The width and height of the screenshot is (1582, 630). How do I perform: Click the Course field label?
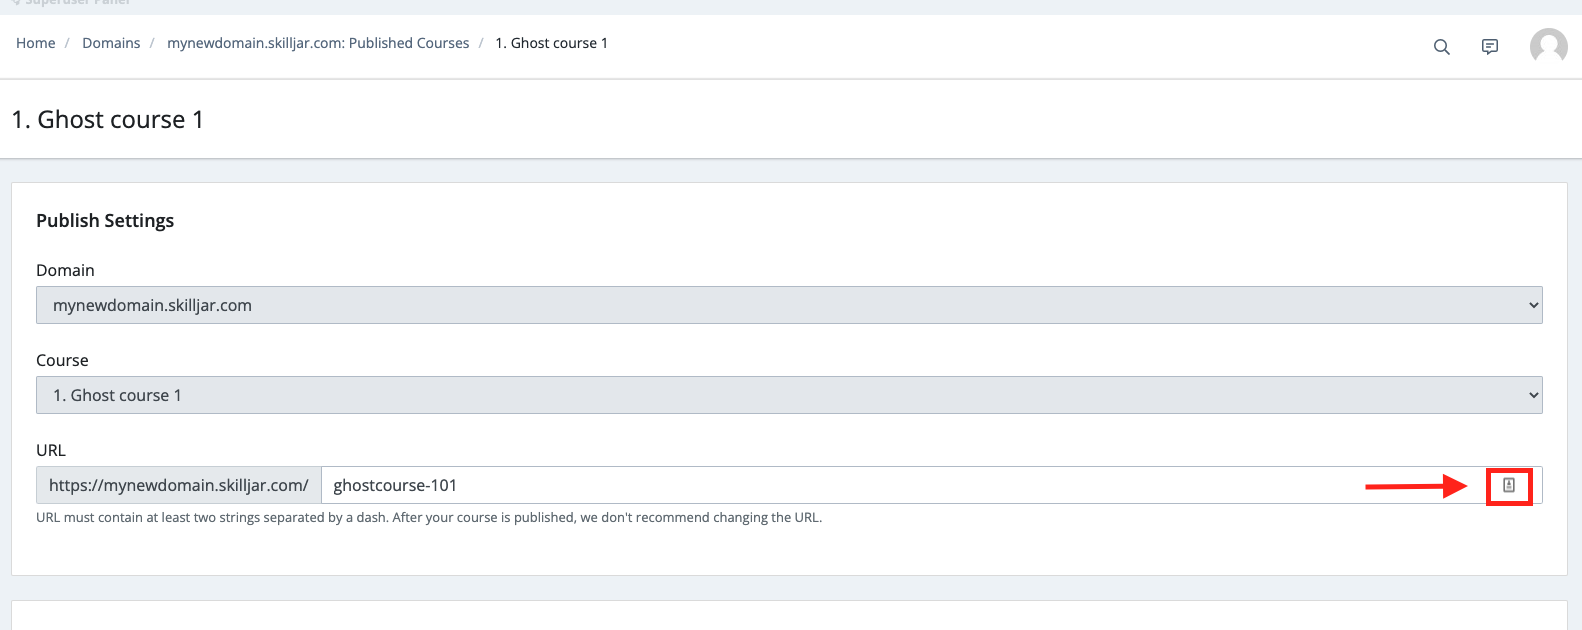point(62,360)
